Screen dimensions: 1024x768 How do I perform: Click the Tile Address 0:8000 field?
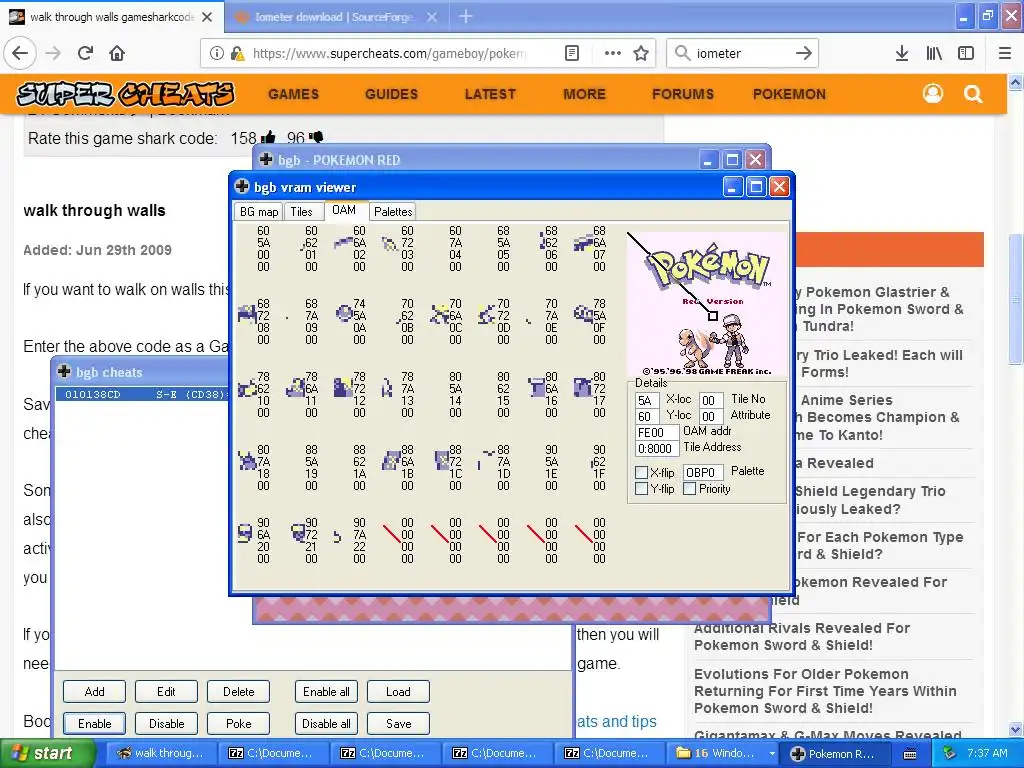pyautogui.click(x=656, y=449)
